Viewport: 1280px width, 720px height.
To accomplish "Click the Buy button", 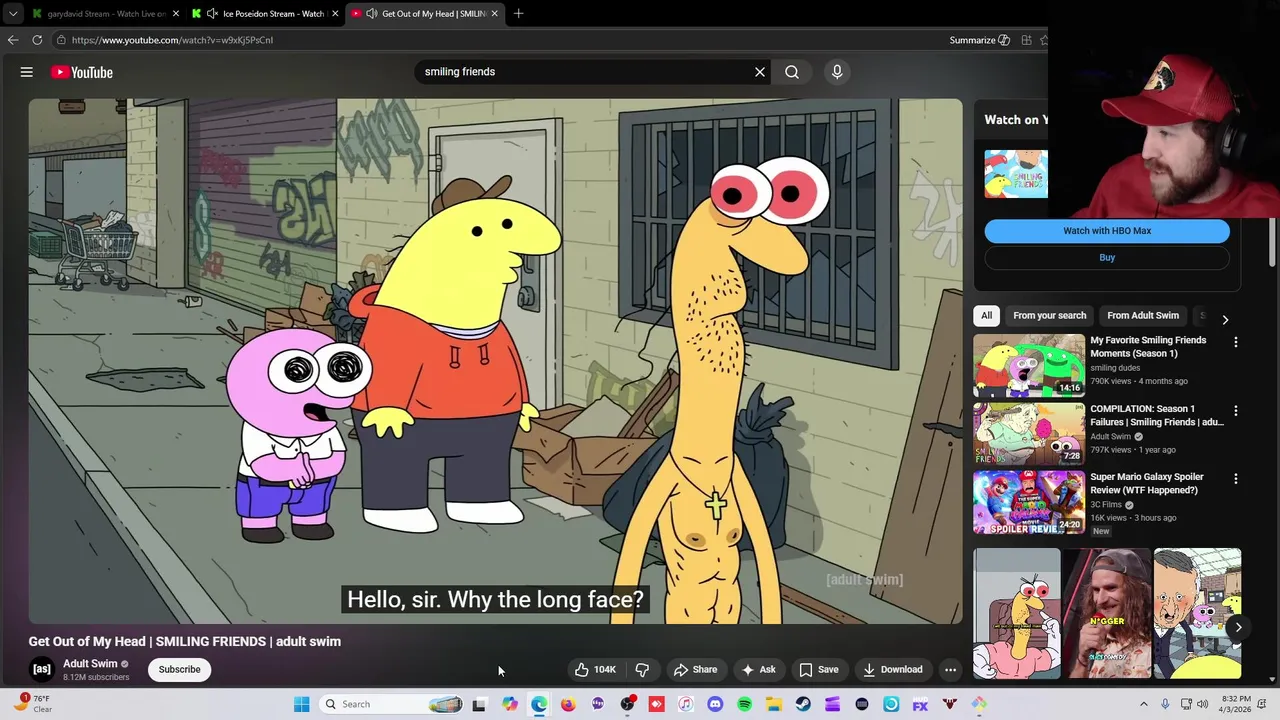I will (1107, 258).
